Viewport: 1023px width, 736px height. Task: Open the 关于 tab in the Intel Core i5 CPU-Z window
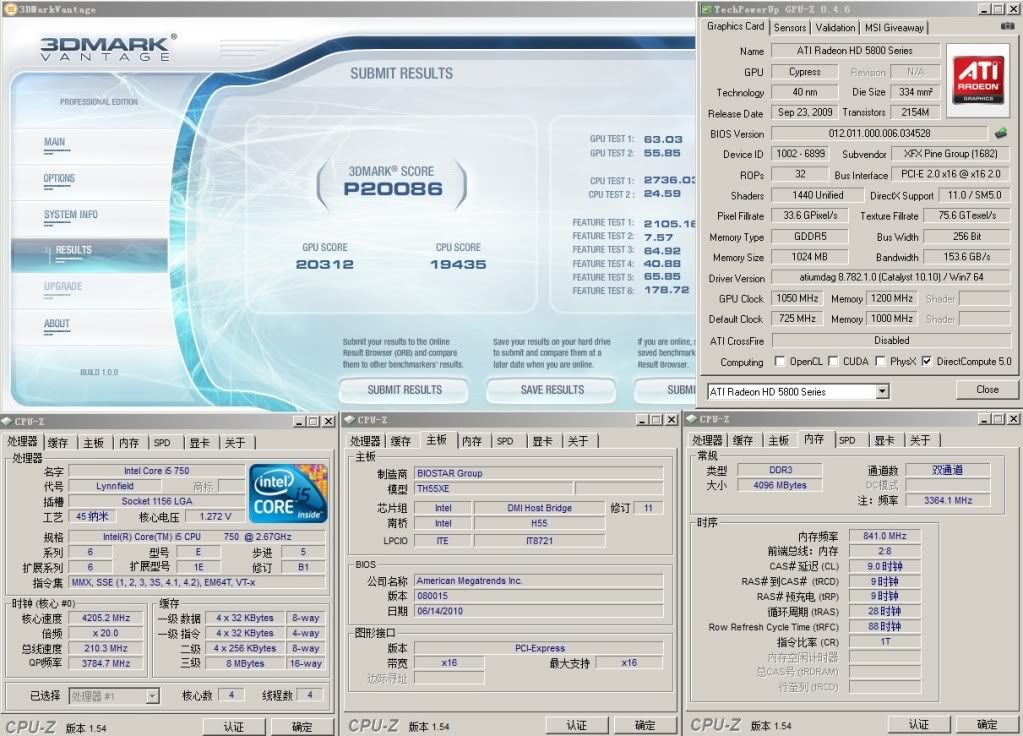click(x=235, y=443)
